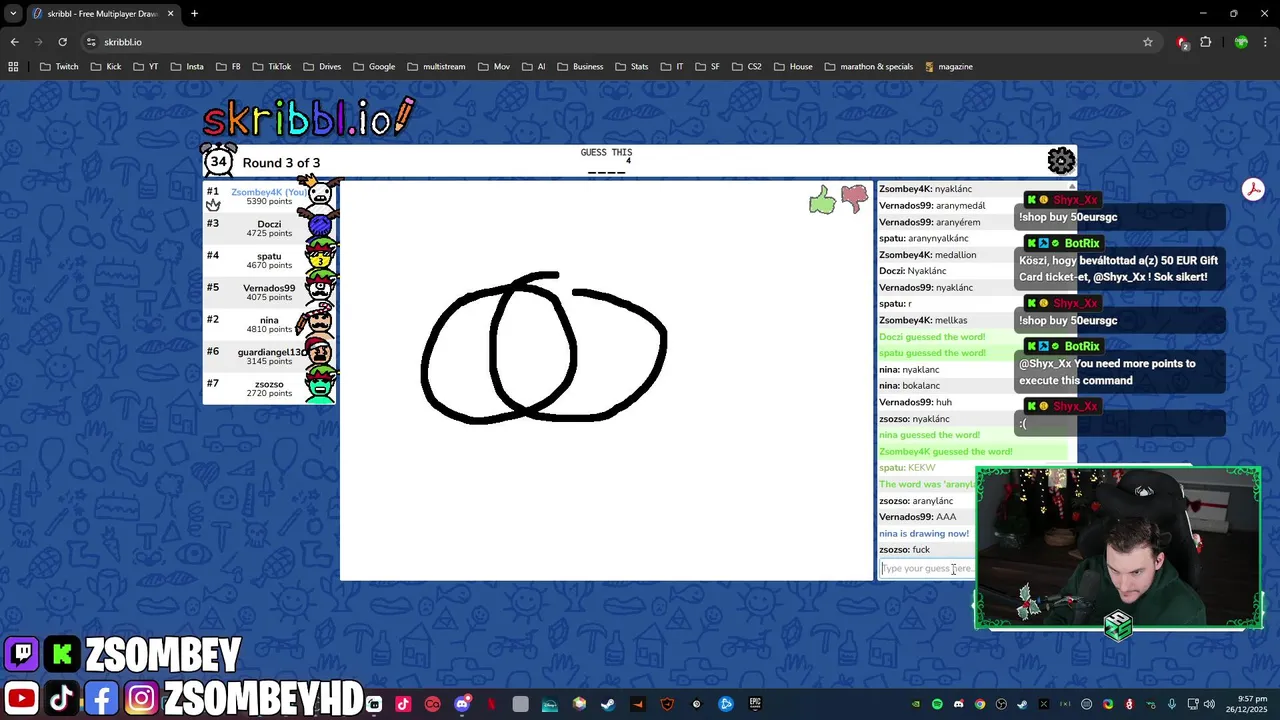
Task: Click the skribbl.io logo
Action: (x=309, y=117)
